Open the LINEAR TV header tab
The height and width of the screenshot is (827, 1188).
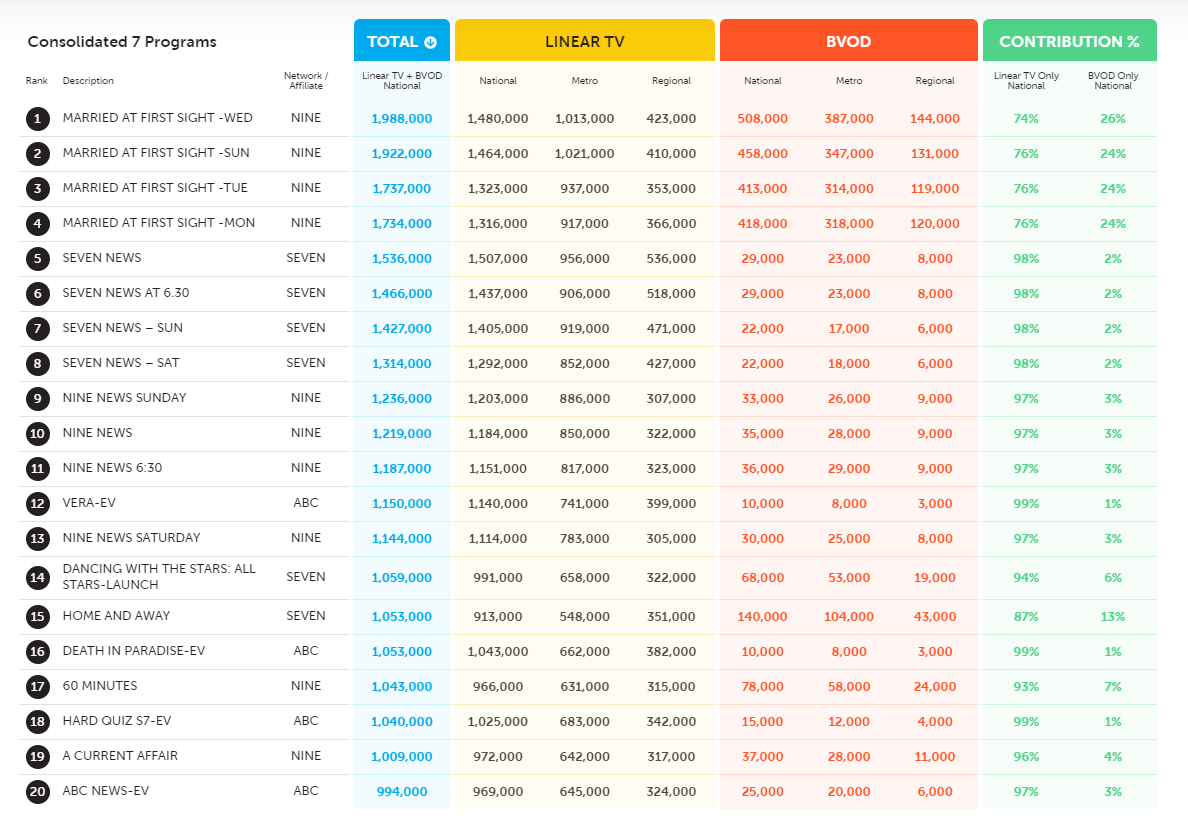pyautogui.click(x=585, y=42)
